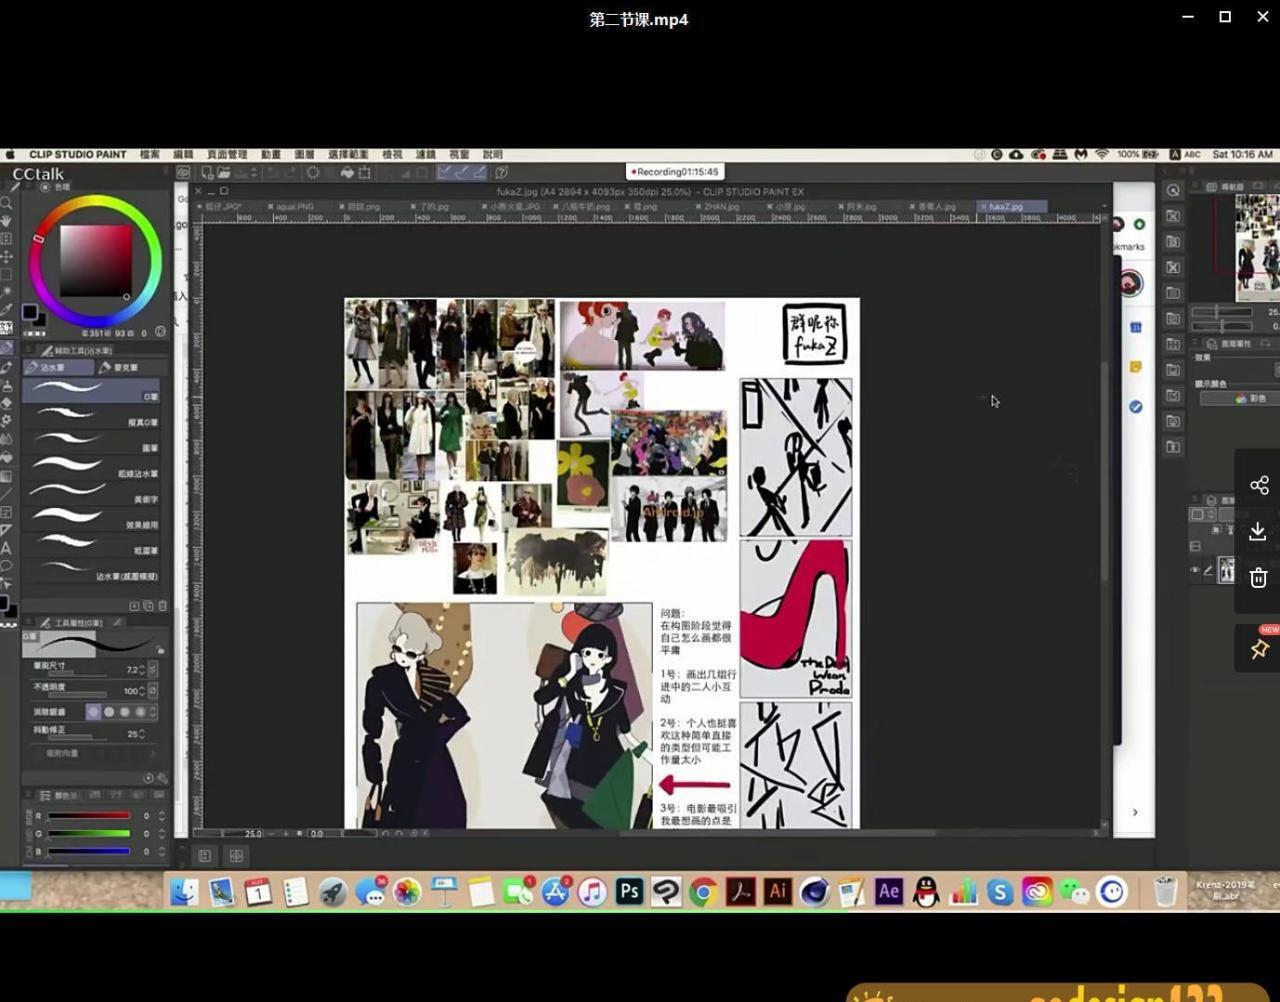Select the Gradient tool
1280x1002 pixels.
coord(7,476)
